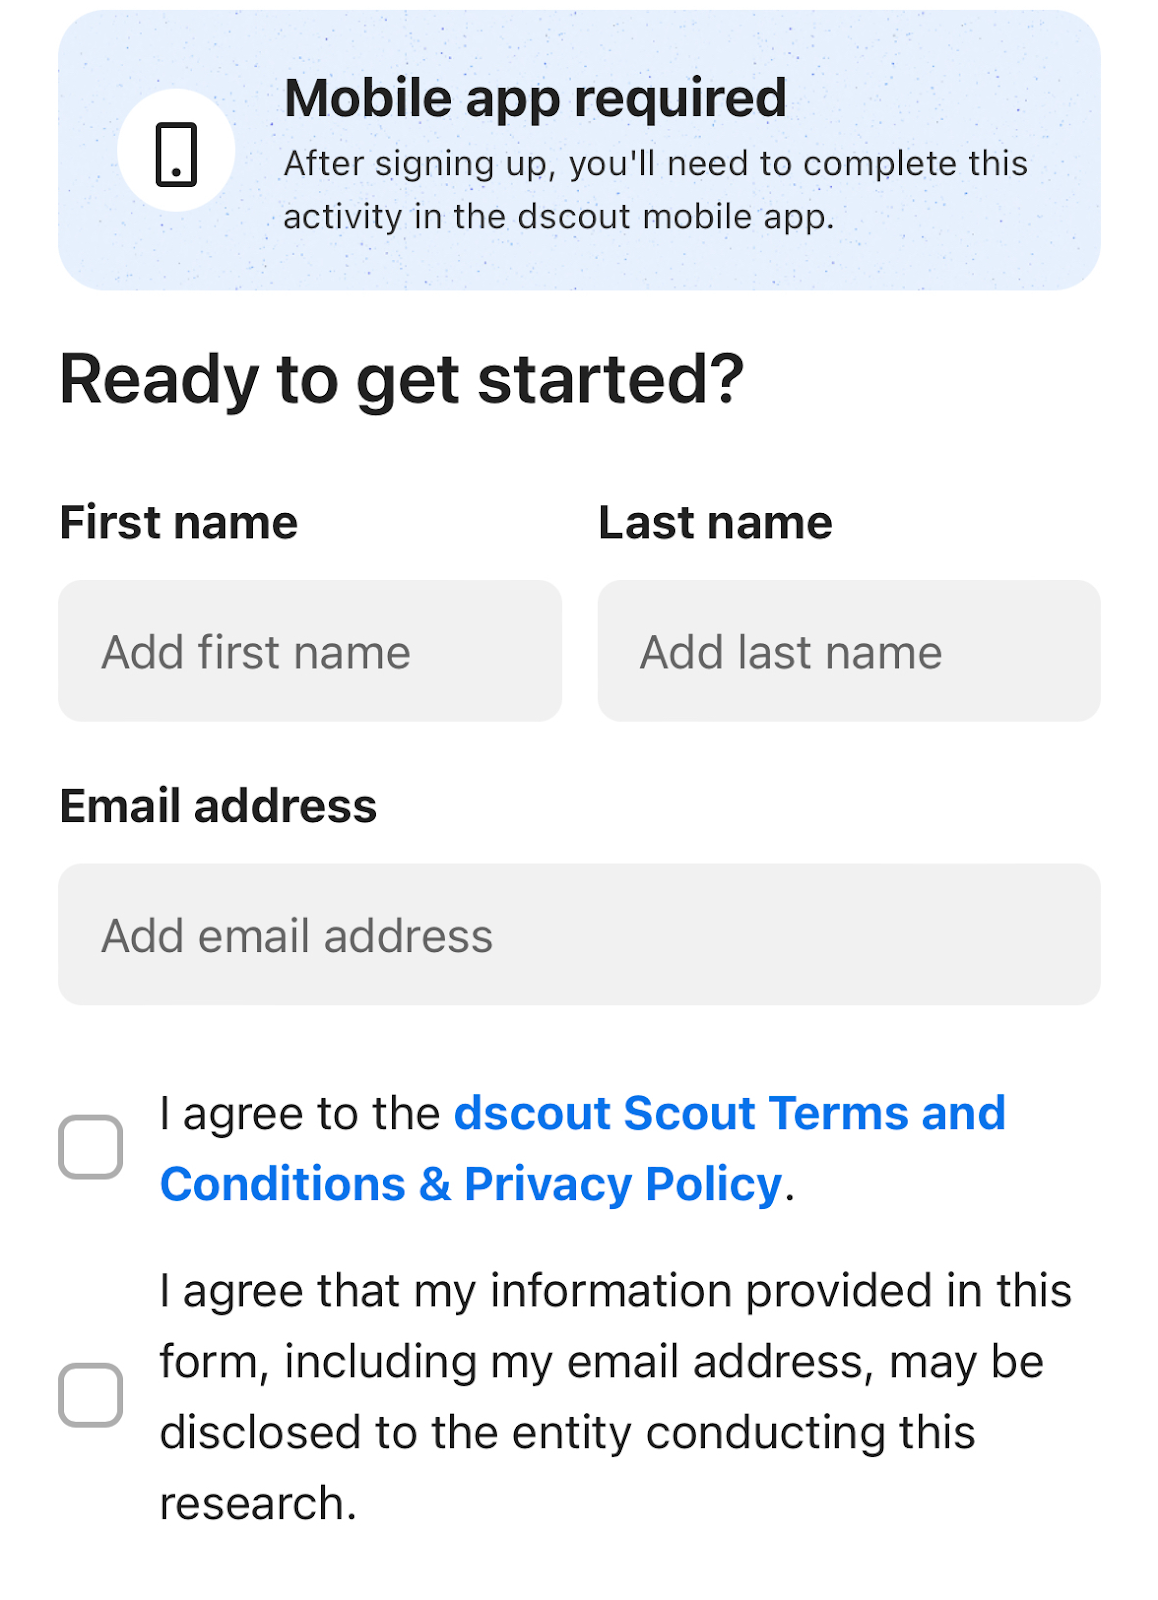This screenshot has width=1158, height=1600.
Task: Click the "Last name" field label
Action: [715, 523]
